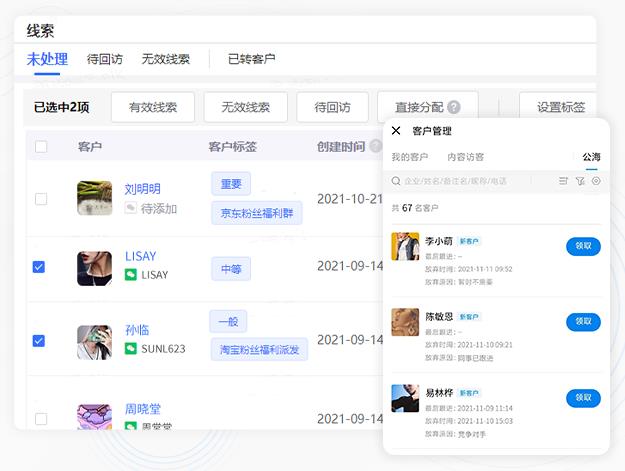Switch to the 未处理 tab
Viewport: 625px width, 471px height.
[x=47, y=59]
